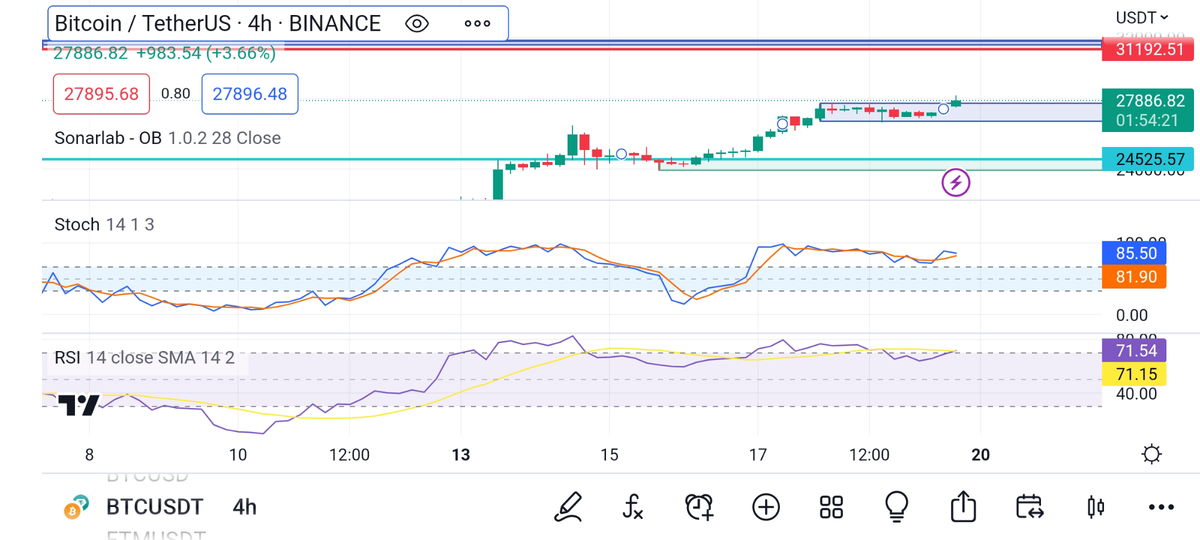This screenshot has width=1200, height=540.
Task: Open the layout grid icon
Action: pyautogui.click(x=831, y=507)
